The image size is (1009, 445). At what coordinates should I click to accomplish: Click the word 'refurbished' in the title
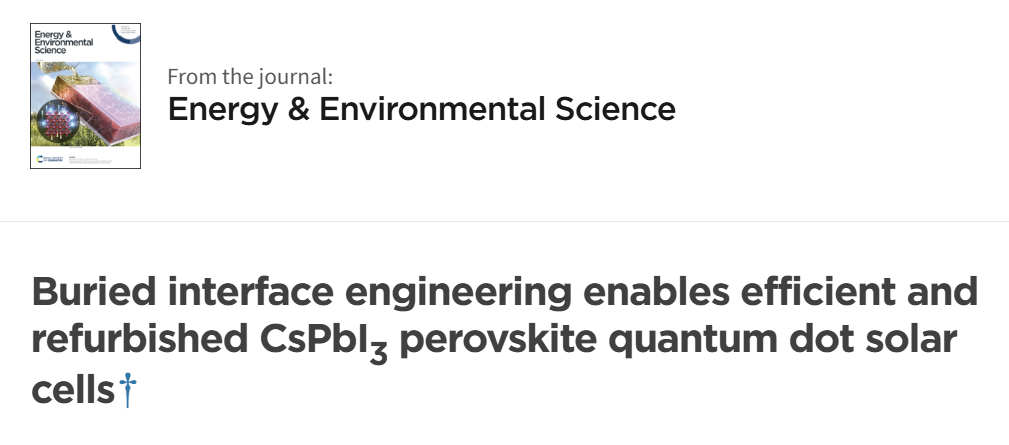point(140,340)
